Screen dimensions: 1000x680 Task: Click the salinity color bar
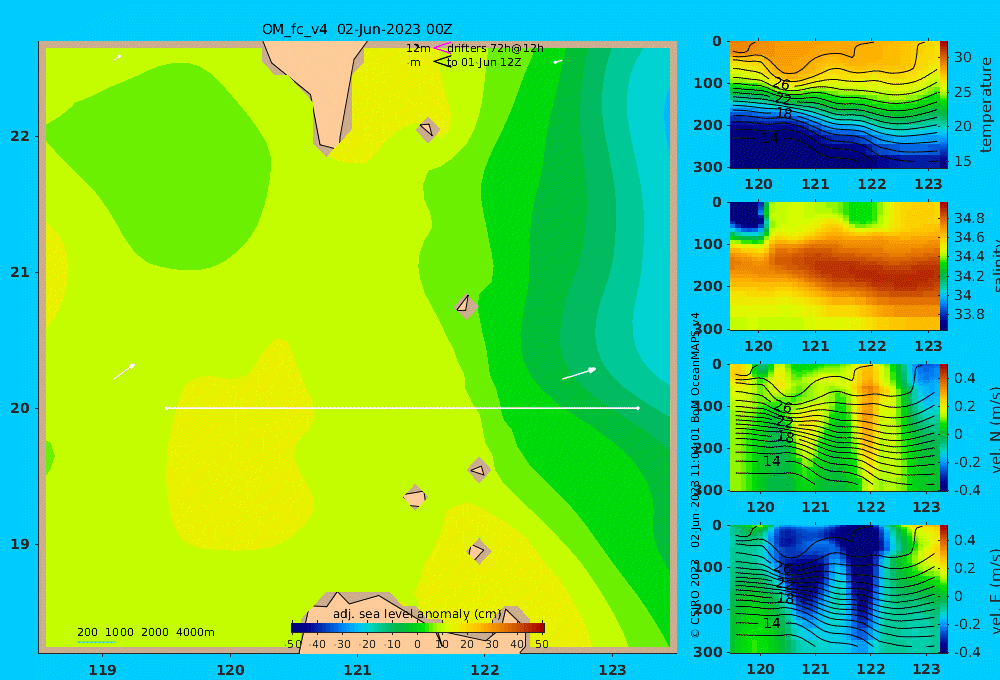point(944,266)
